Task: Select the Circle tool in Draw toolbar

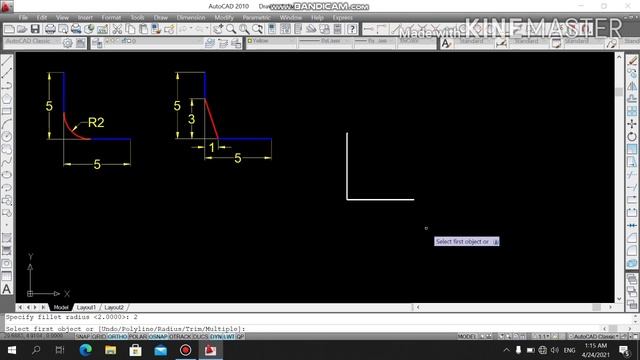Action: 7,136
